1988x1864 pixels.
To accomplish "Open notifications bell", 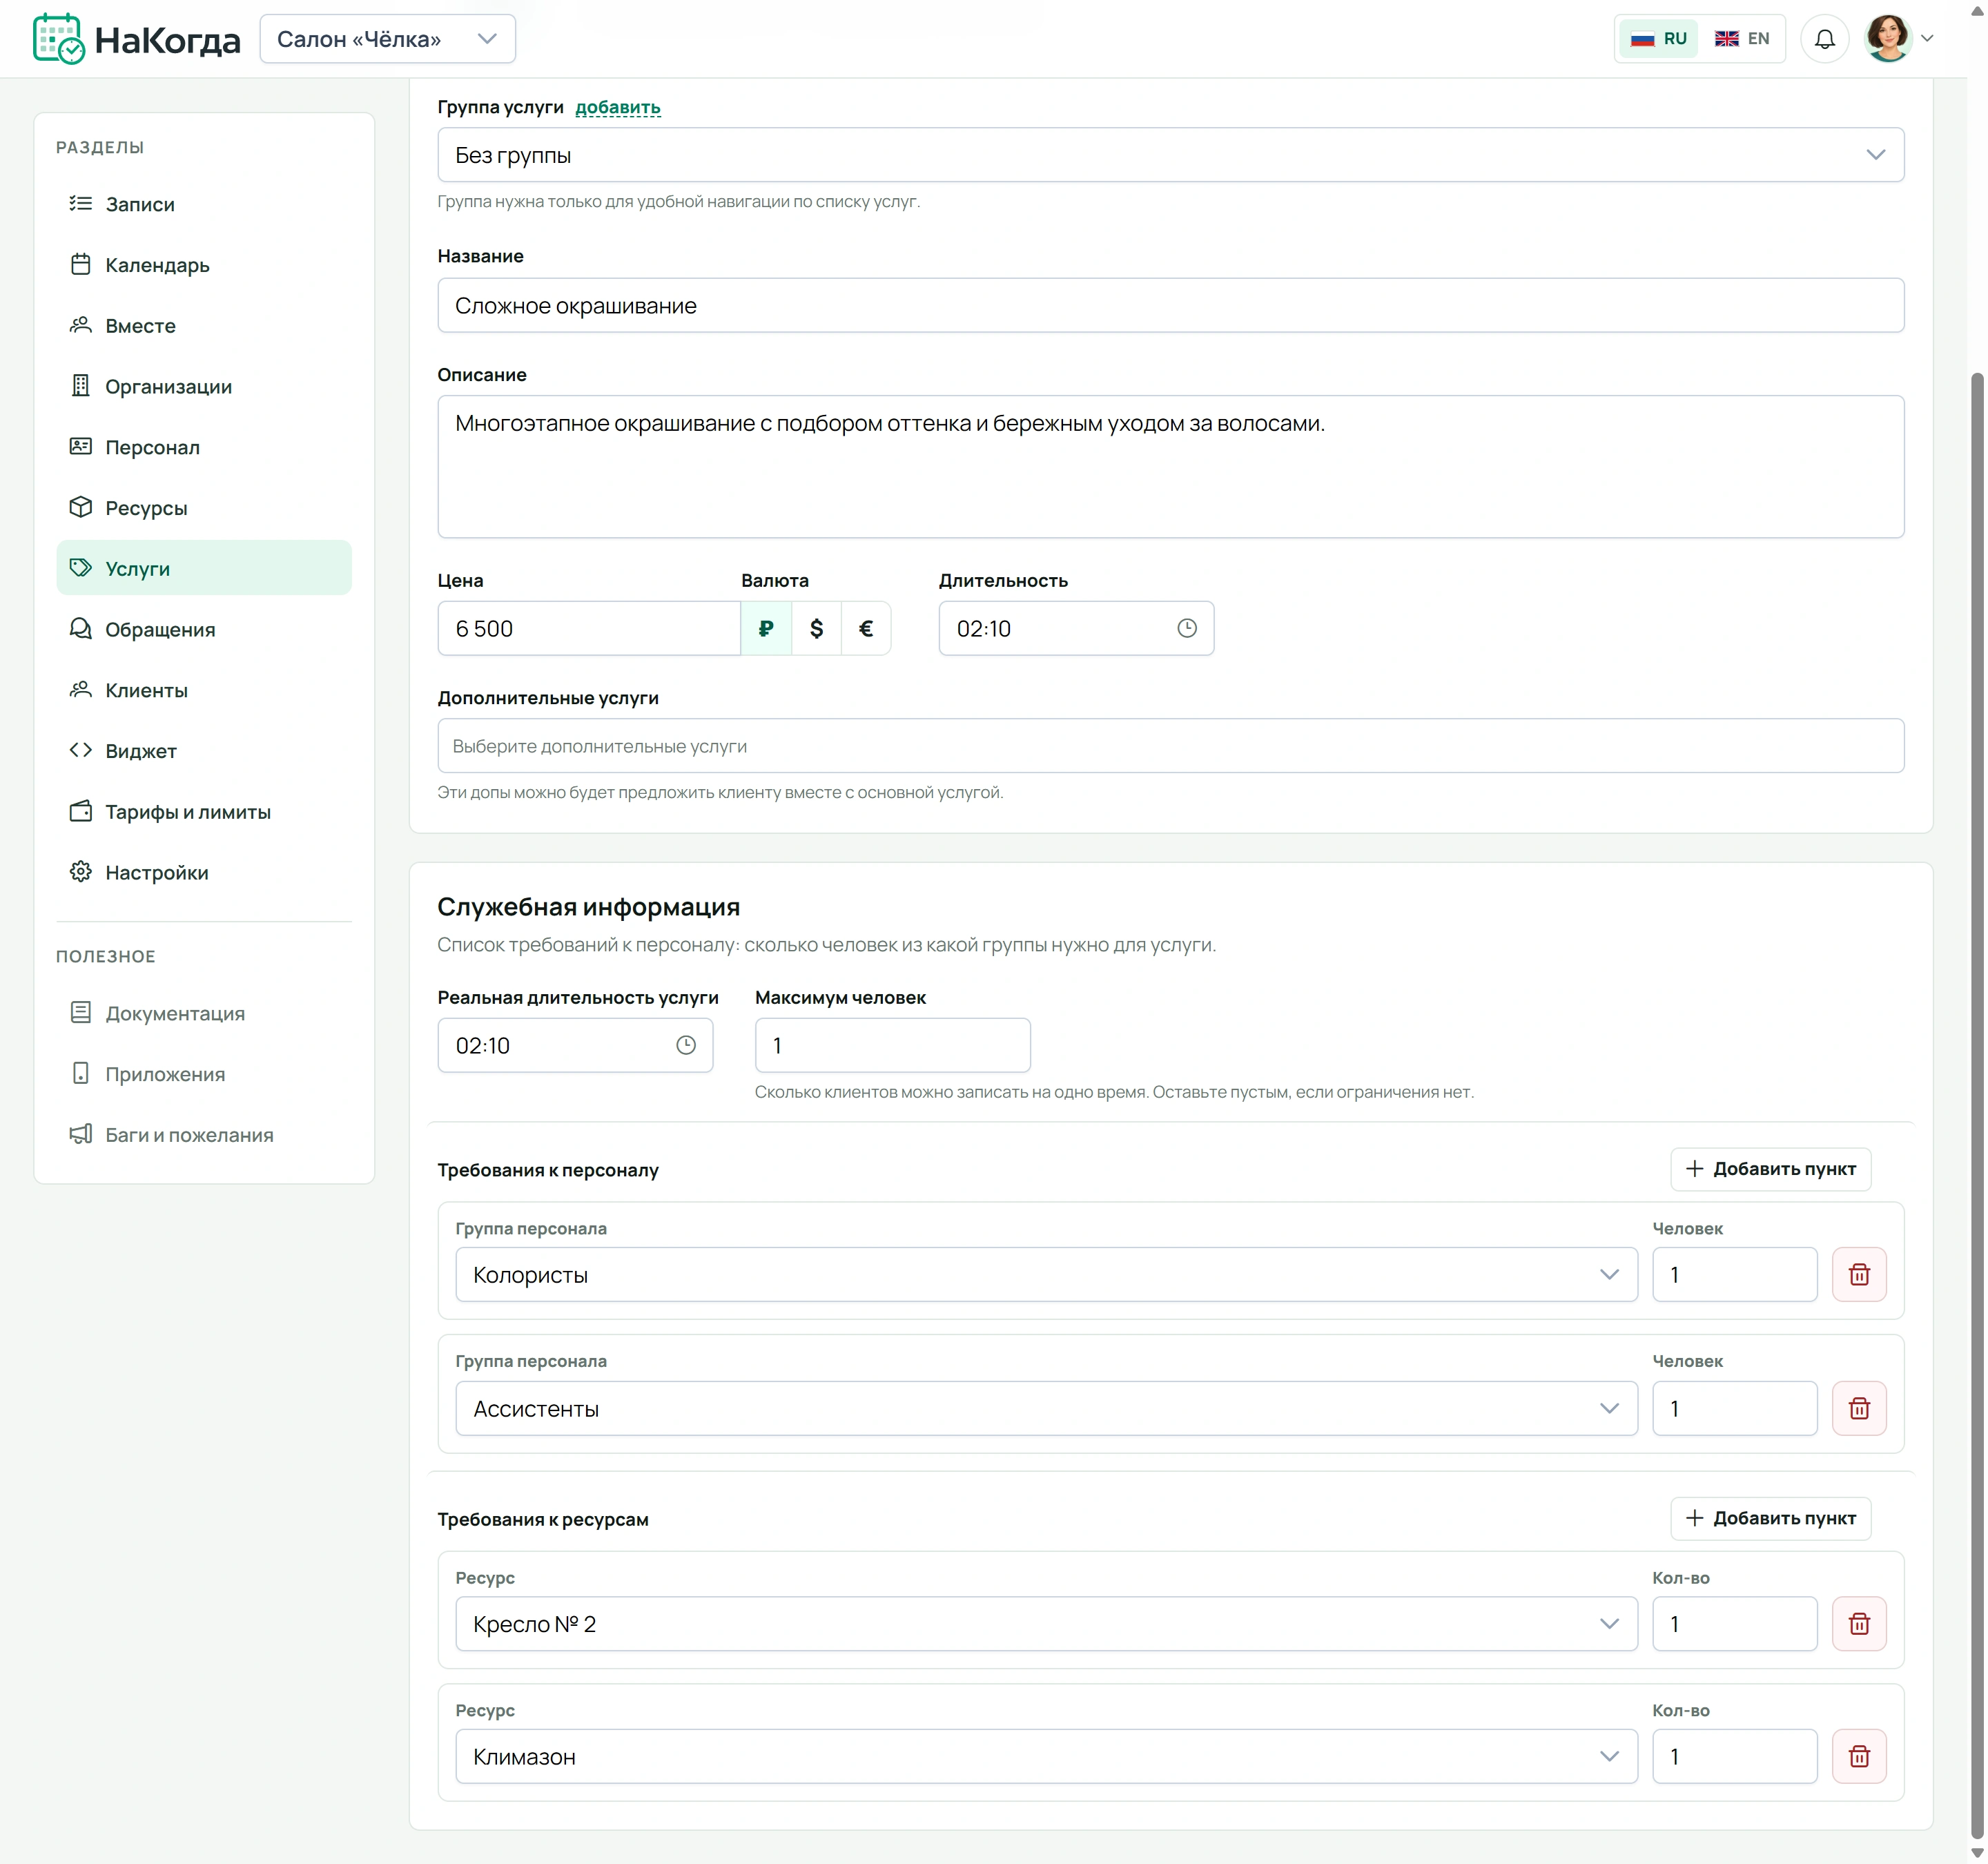I will point(1824,39).
